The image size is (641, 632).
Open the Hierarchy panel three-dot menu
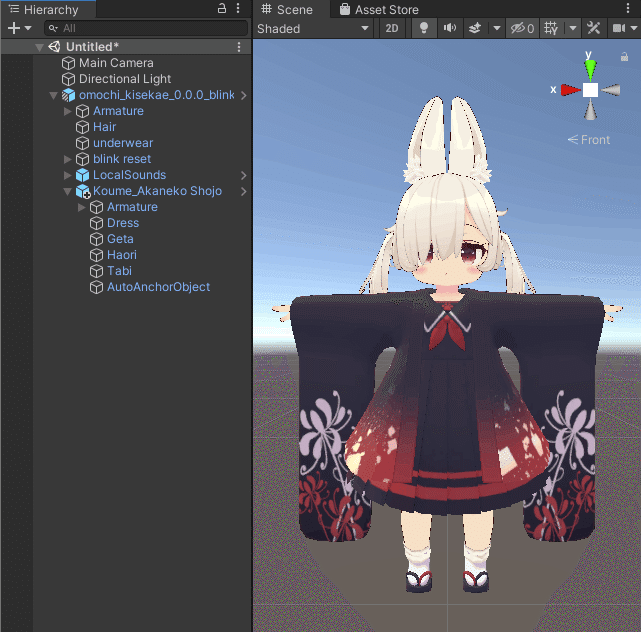coord(238,9)
